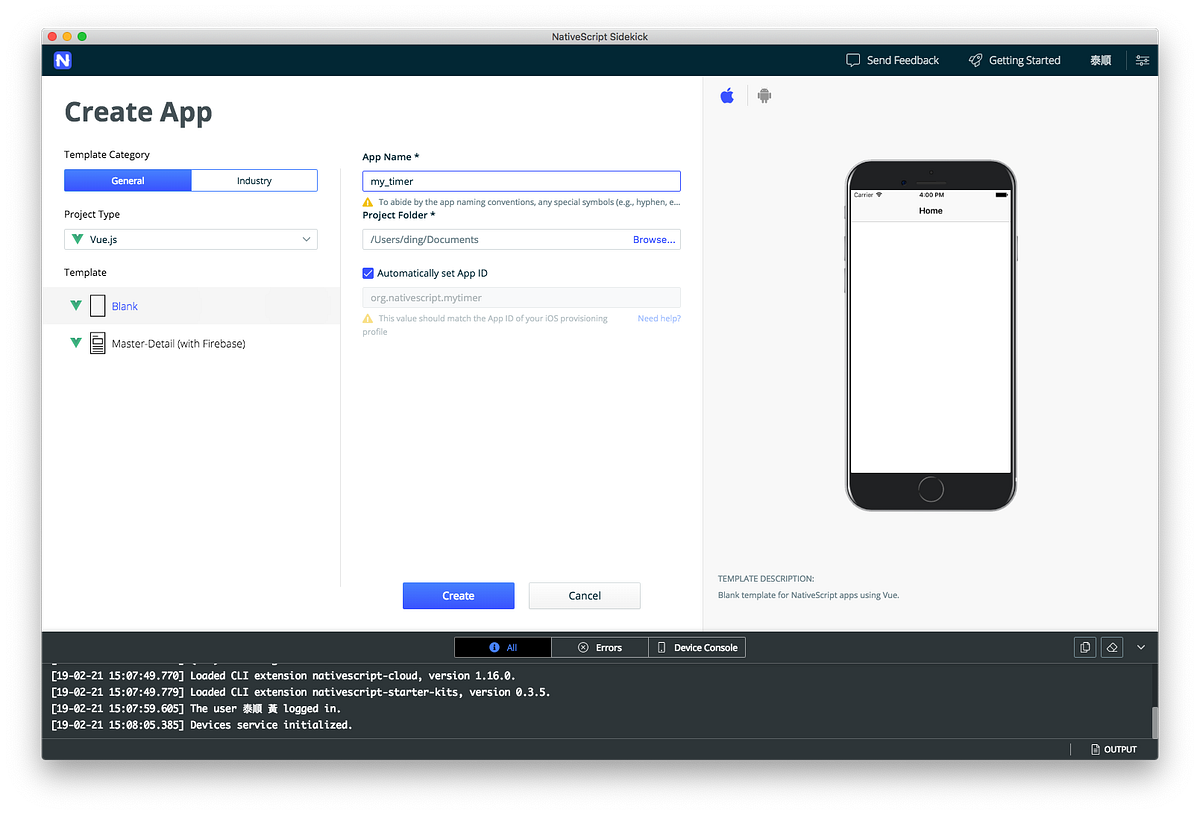Click the Need help provisioning link

point(658,317)
